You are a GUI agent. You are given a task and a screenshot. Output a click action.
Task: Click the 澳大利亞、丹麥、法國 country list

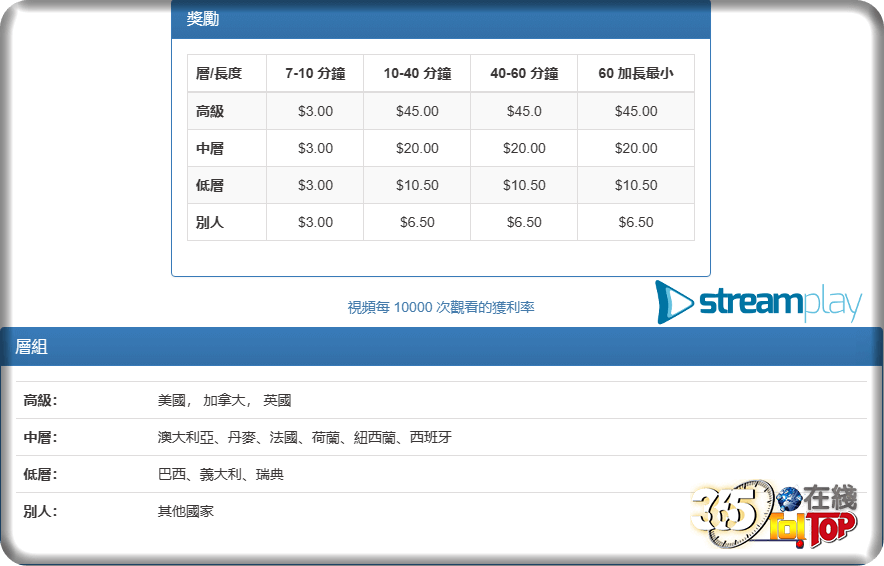(x=304, y=437)
